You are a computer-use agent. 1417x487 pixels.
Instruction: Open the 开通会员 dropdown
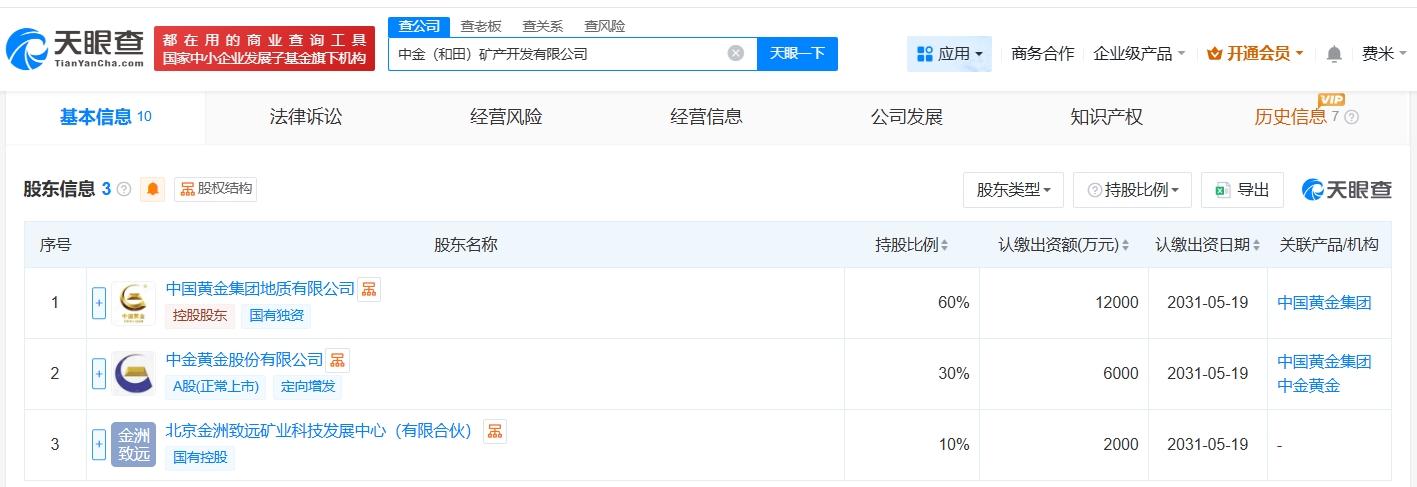click(1255, 54)
